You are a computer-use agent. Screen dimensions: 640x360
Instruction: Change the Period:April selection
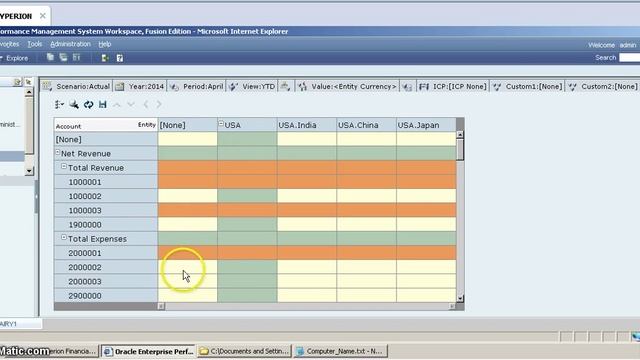click(x=203, y=87)
